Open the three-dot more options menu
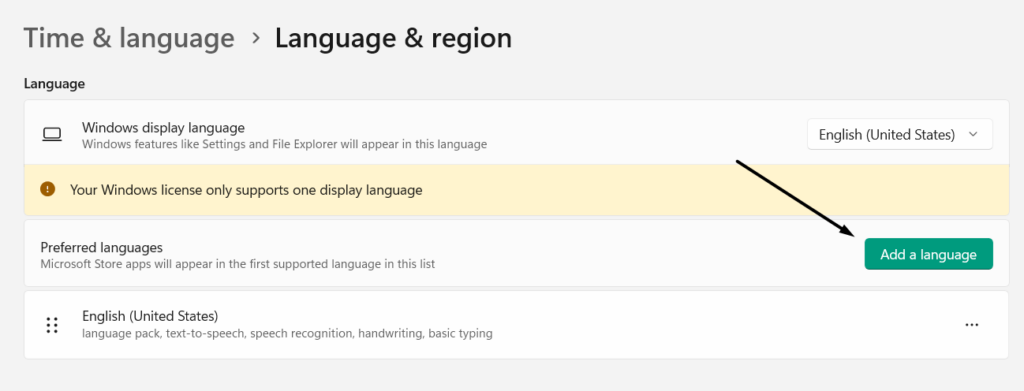Viewport: 1024px width, 391px height. (x=972, y=324)
